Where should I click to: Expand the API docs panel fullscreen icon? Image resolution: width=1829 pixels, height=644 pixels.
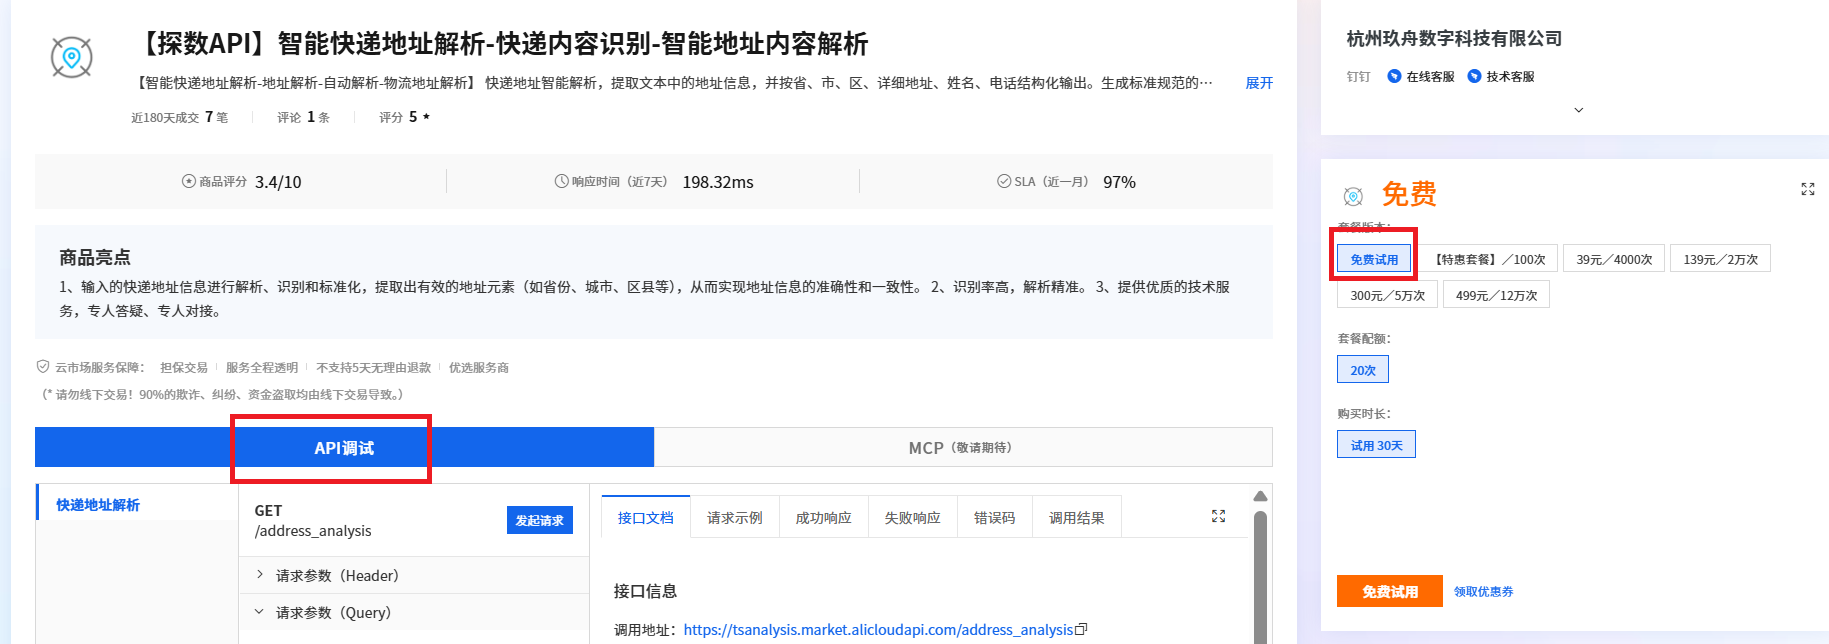[x=1218, y=516]
